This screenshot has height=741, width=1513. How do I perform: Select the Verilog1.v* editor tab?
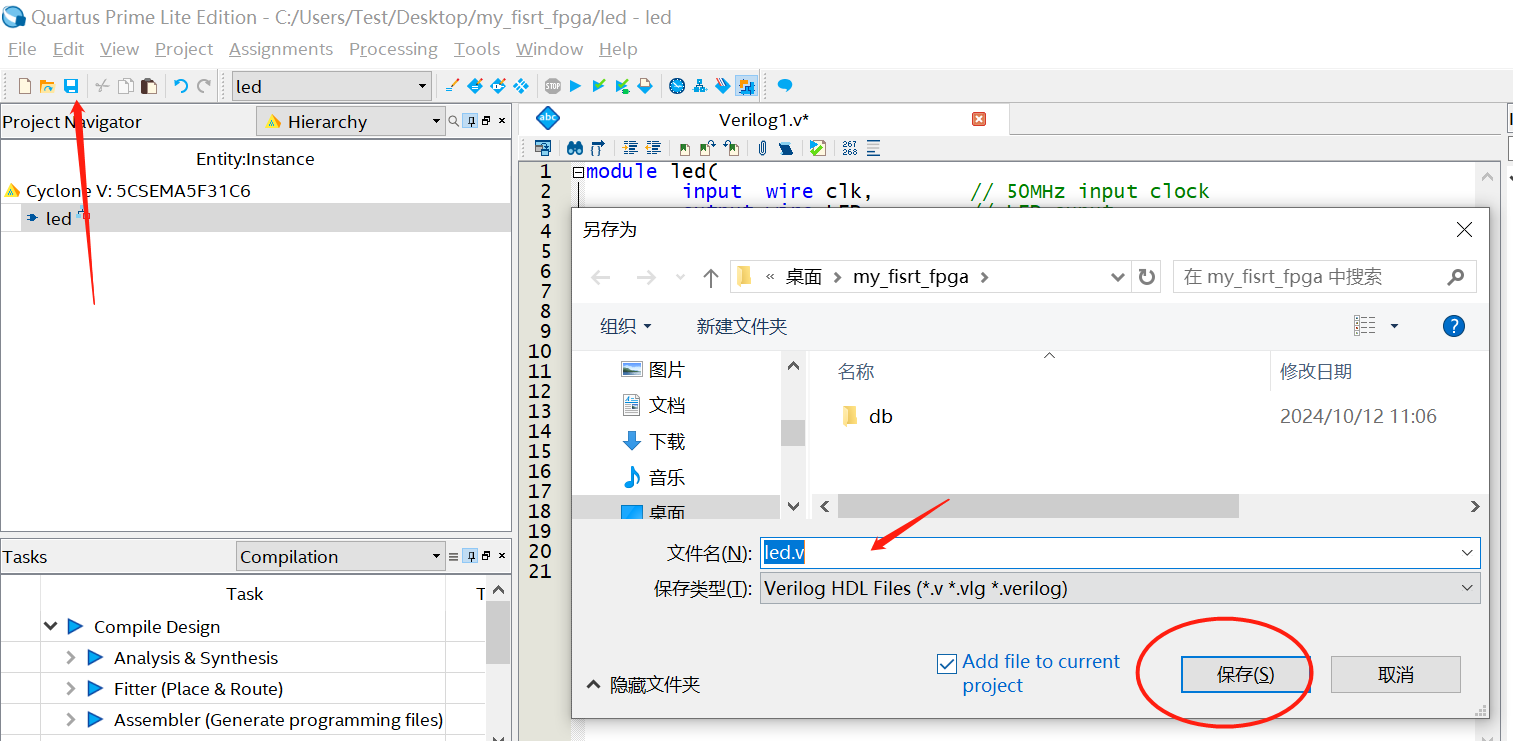pyautogui.click(x=764, y=120)
